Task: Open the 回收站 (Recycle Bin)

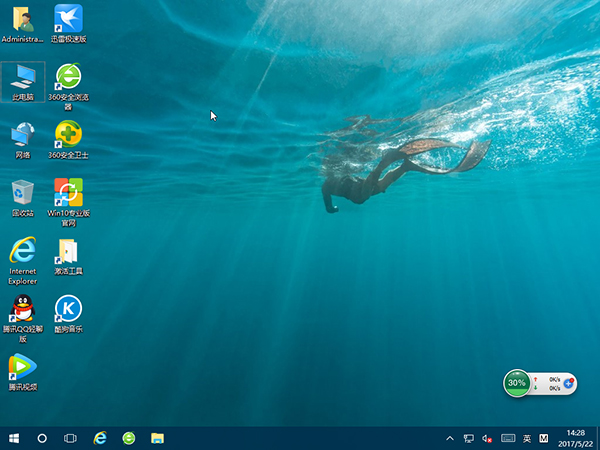Action: click(x=22, y=193)
